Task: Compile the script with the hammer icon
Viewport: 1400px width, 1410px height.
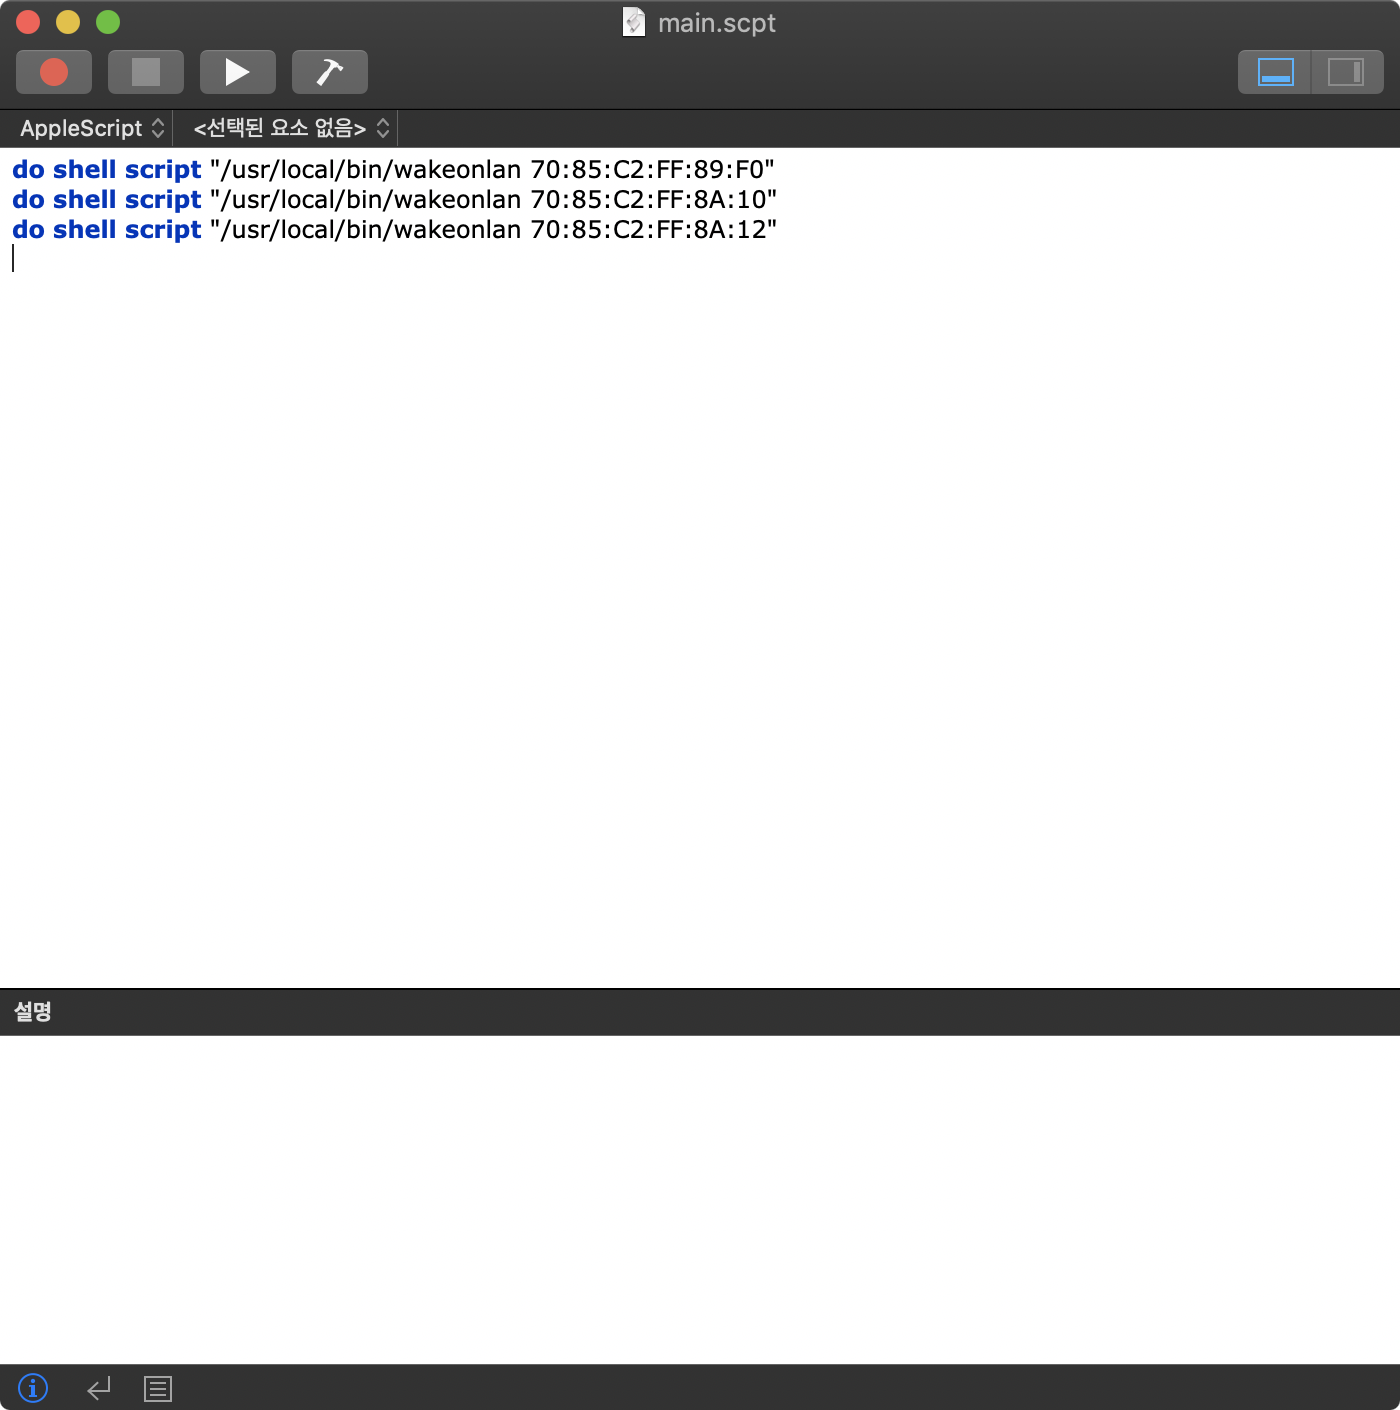Action: click(330, 72)
